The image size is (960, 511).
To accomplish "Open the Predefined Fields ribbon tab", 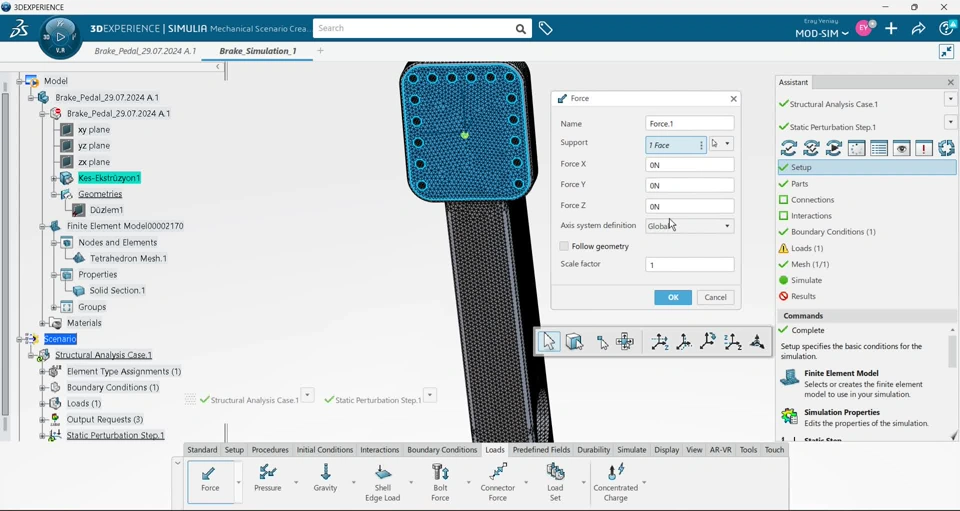I will pyautogui.click(x=541, y=450).
